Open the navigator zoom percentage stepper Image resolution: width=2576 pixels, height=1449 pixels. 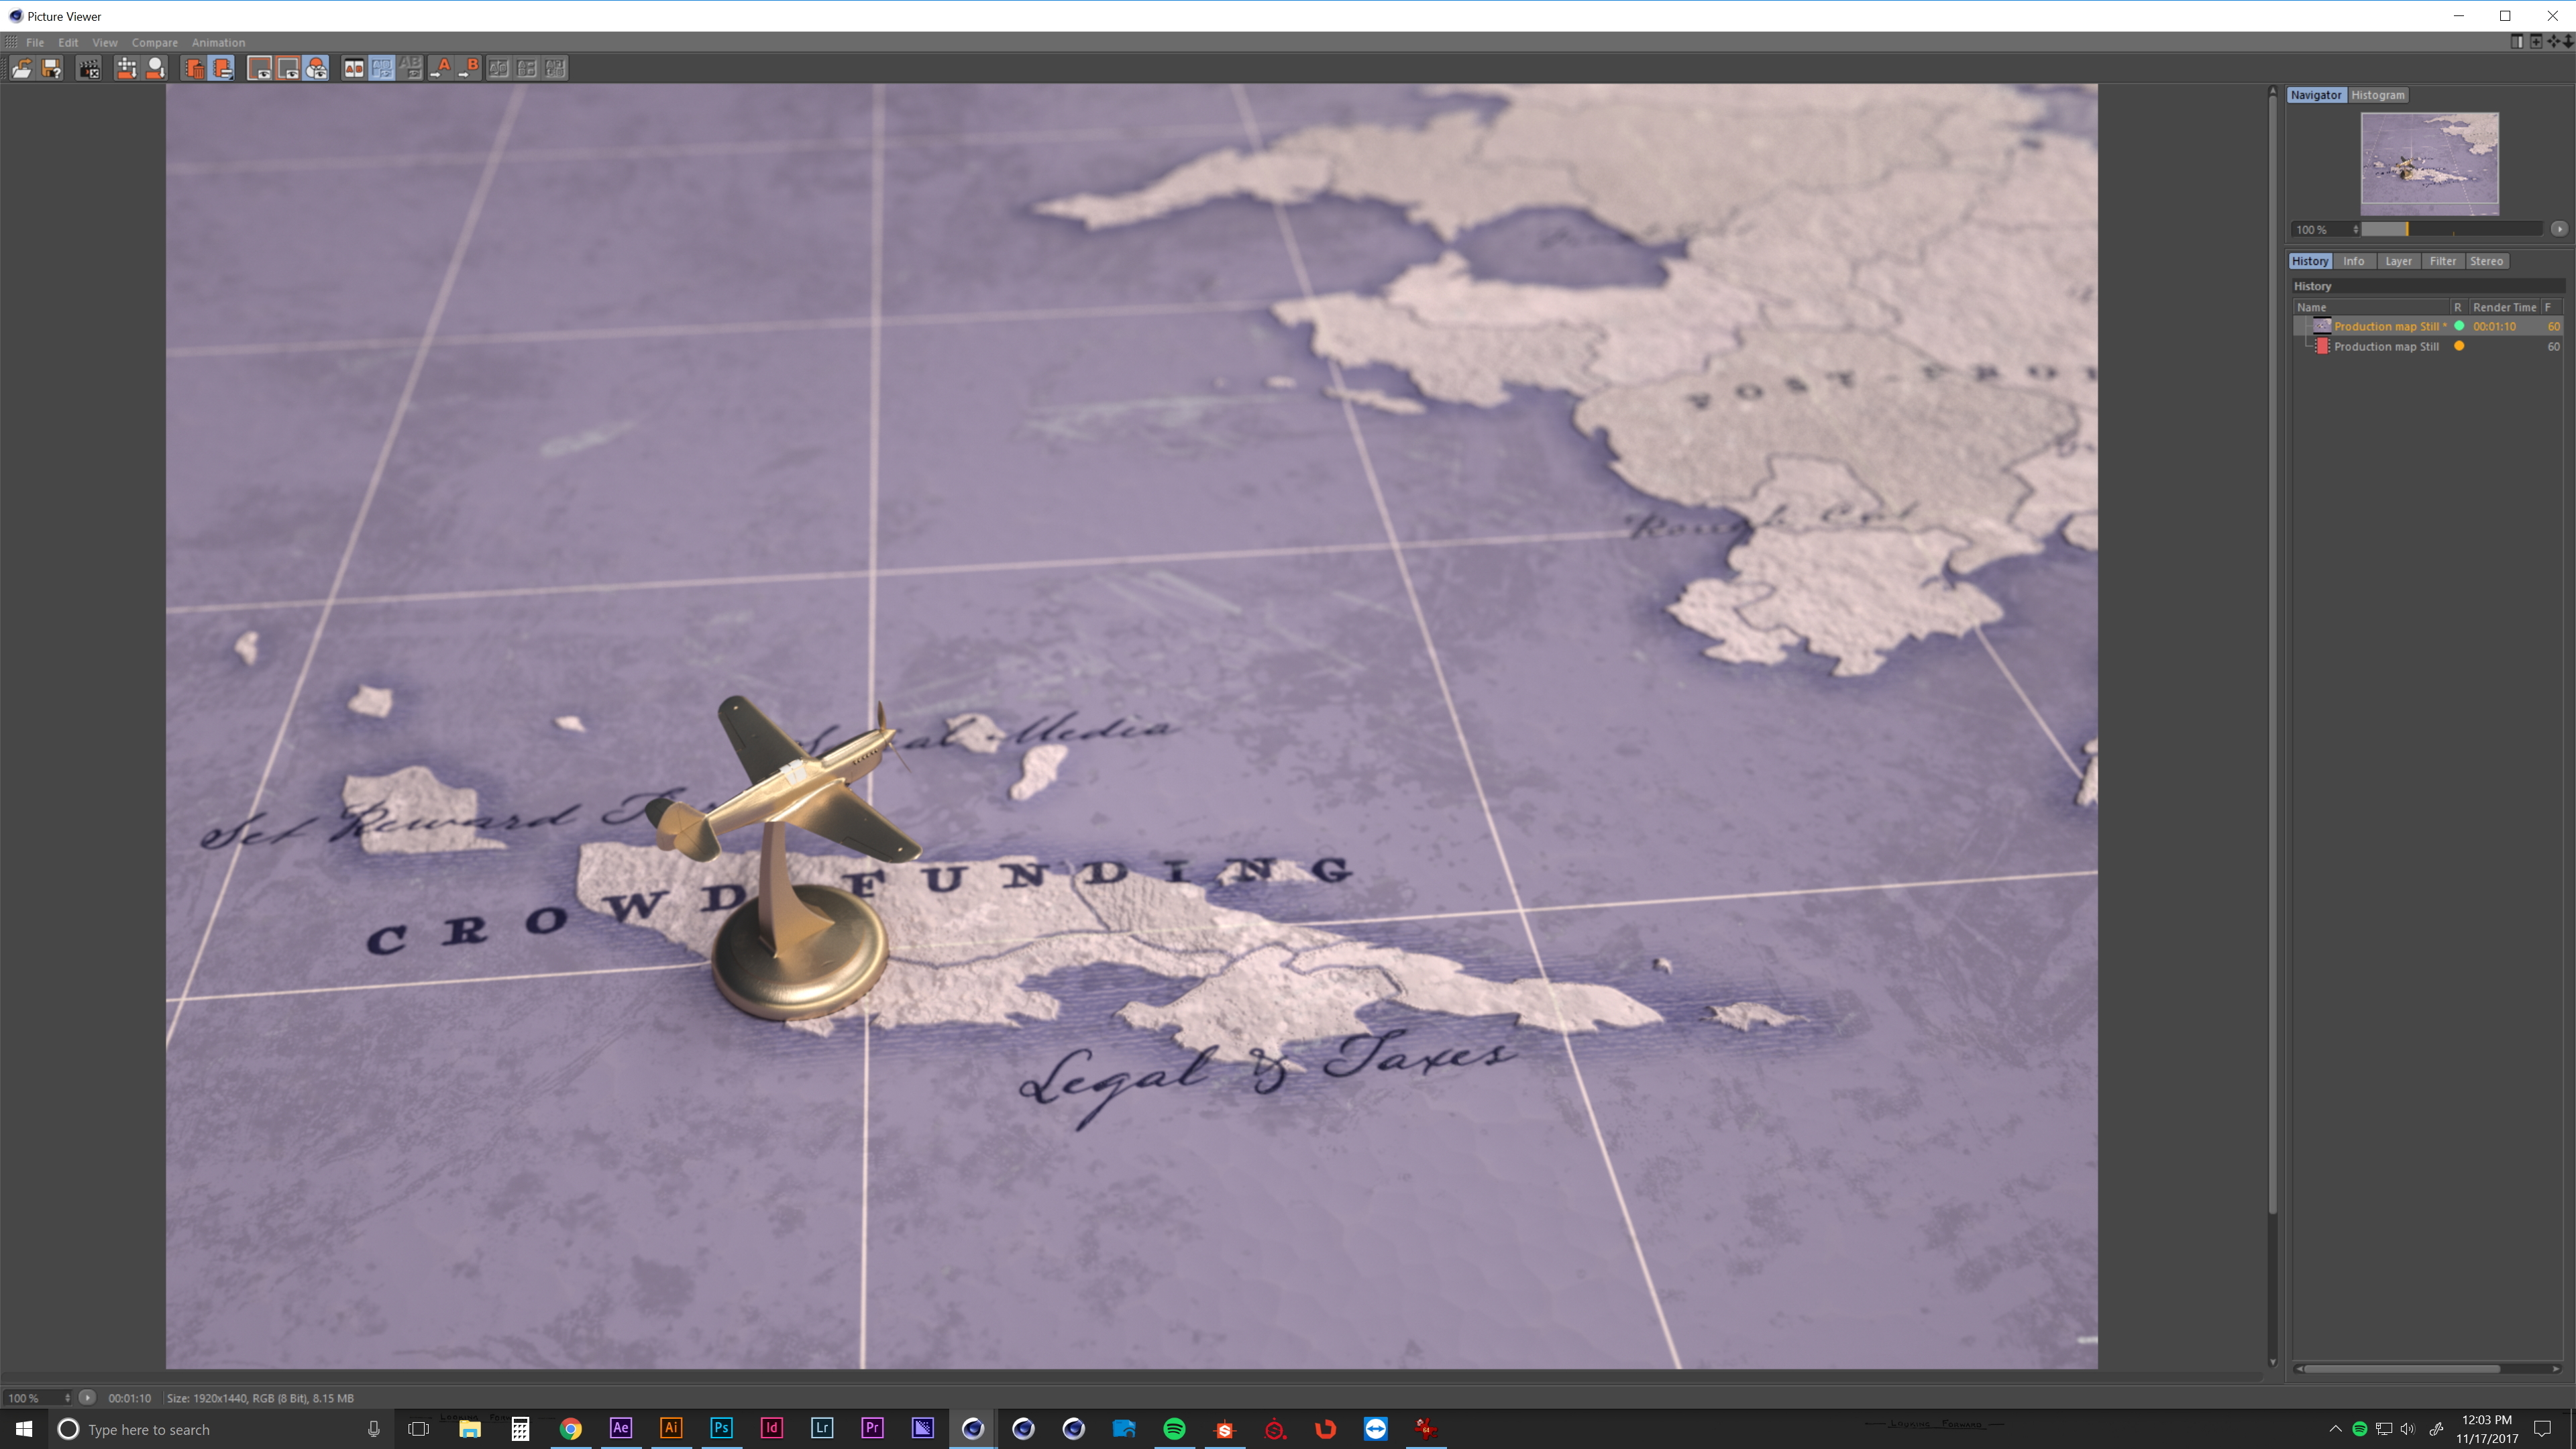[2355, 229]
